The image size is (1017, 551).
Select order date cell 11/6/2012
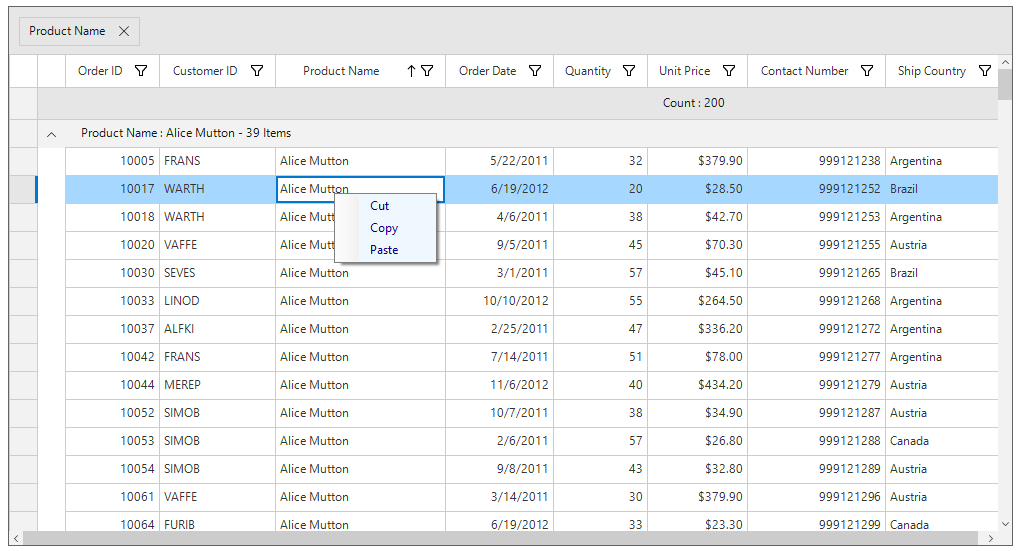[x=499, y=385]
